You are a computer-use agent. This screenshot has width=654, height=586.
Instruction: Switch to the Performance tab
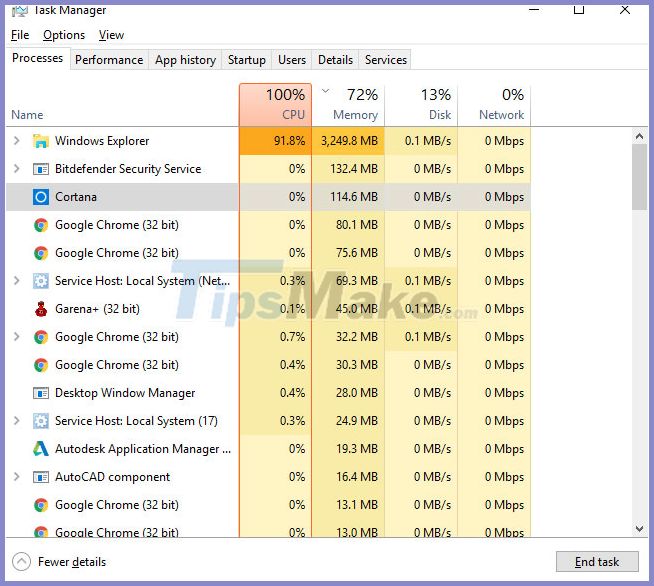(109, 60)
